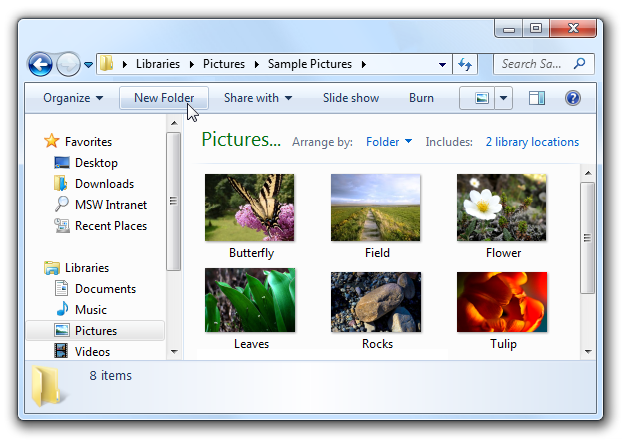
Task: Open the Arrange by Folder dropdown
Action: pyautogui.click(x=389, y=141)
